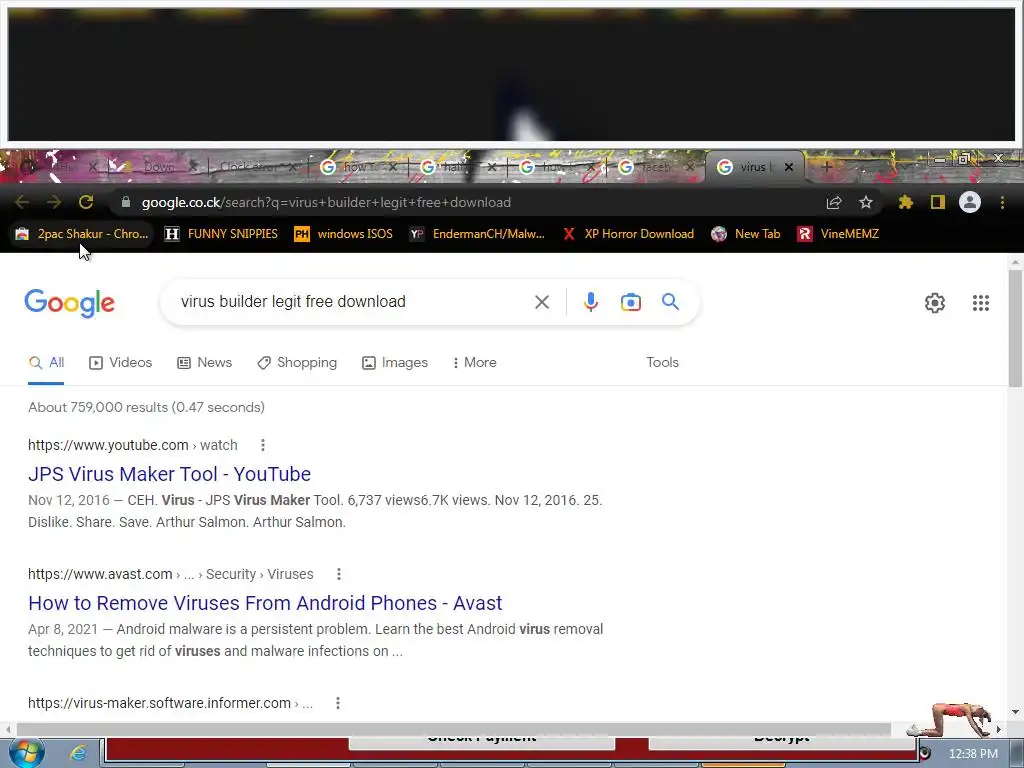1024x768 pixels.
Task: Close the active virus search tab
Action: [x=789, y=167]
